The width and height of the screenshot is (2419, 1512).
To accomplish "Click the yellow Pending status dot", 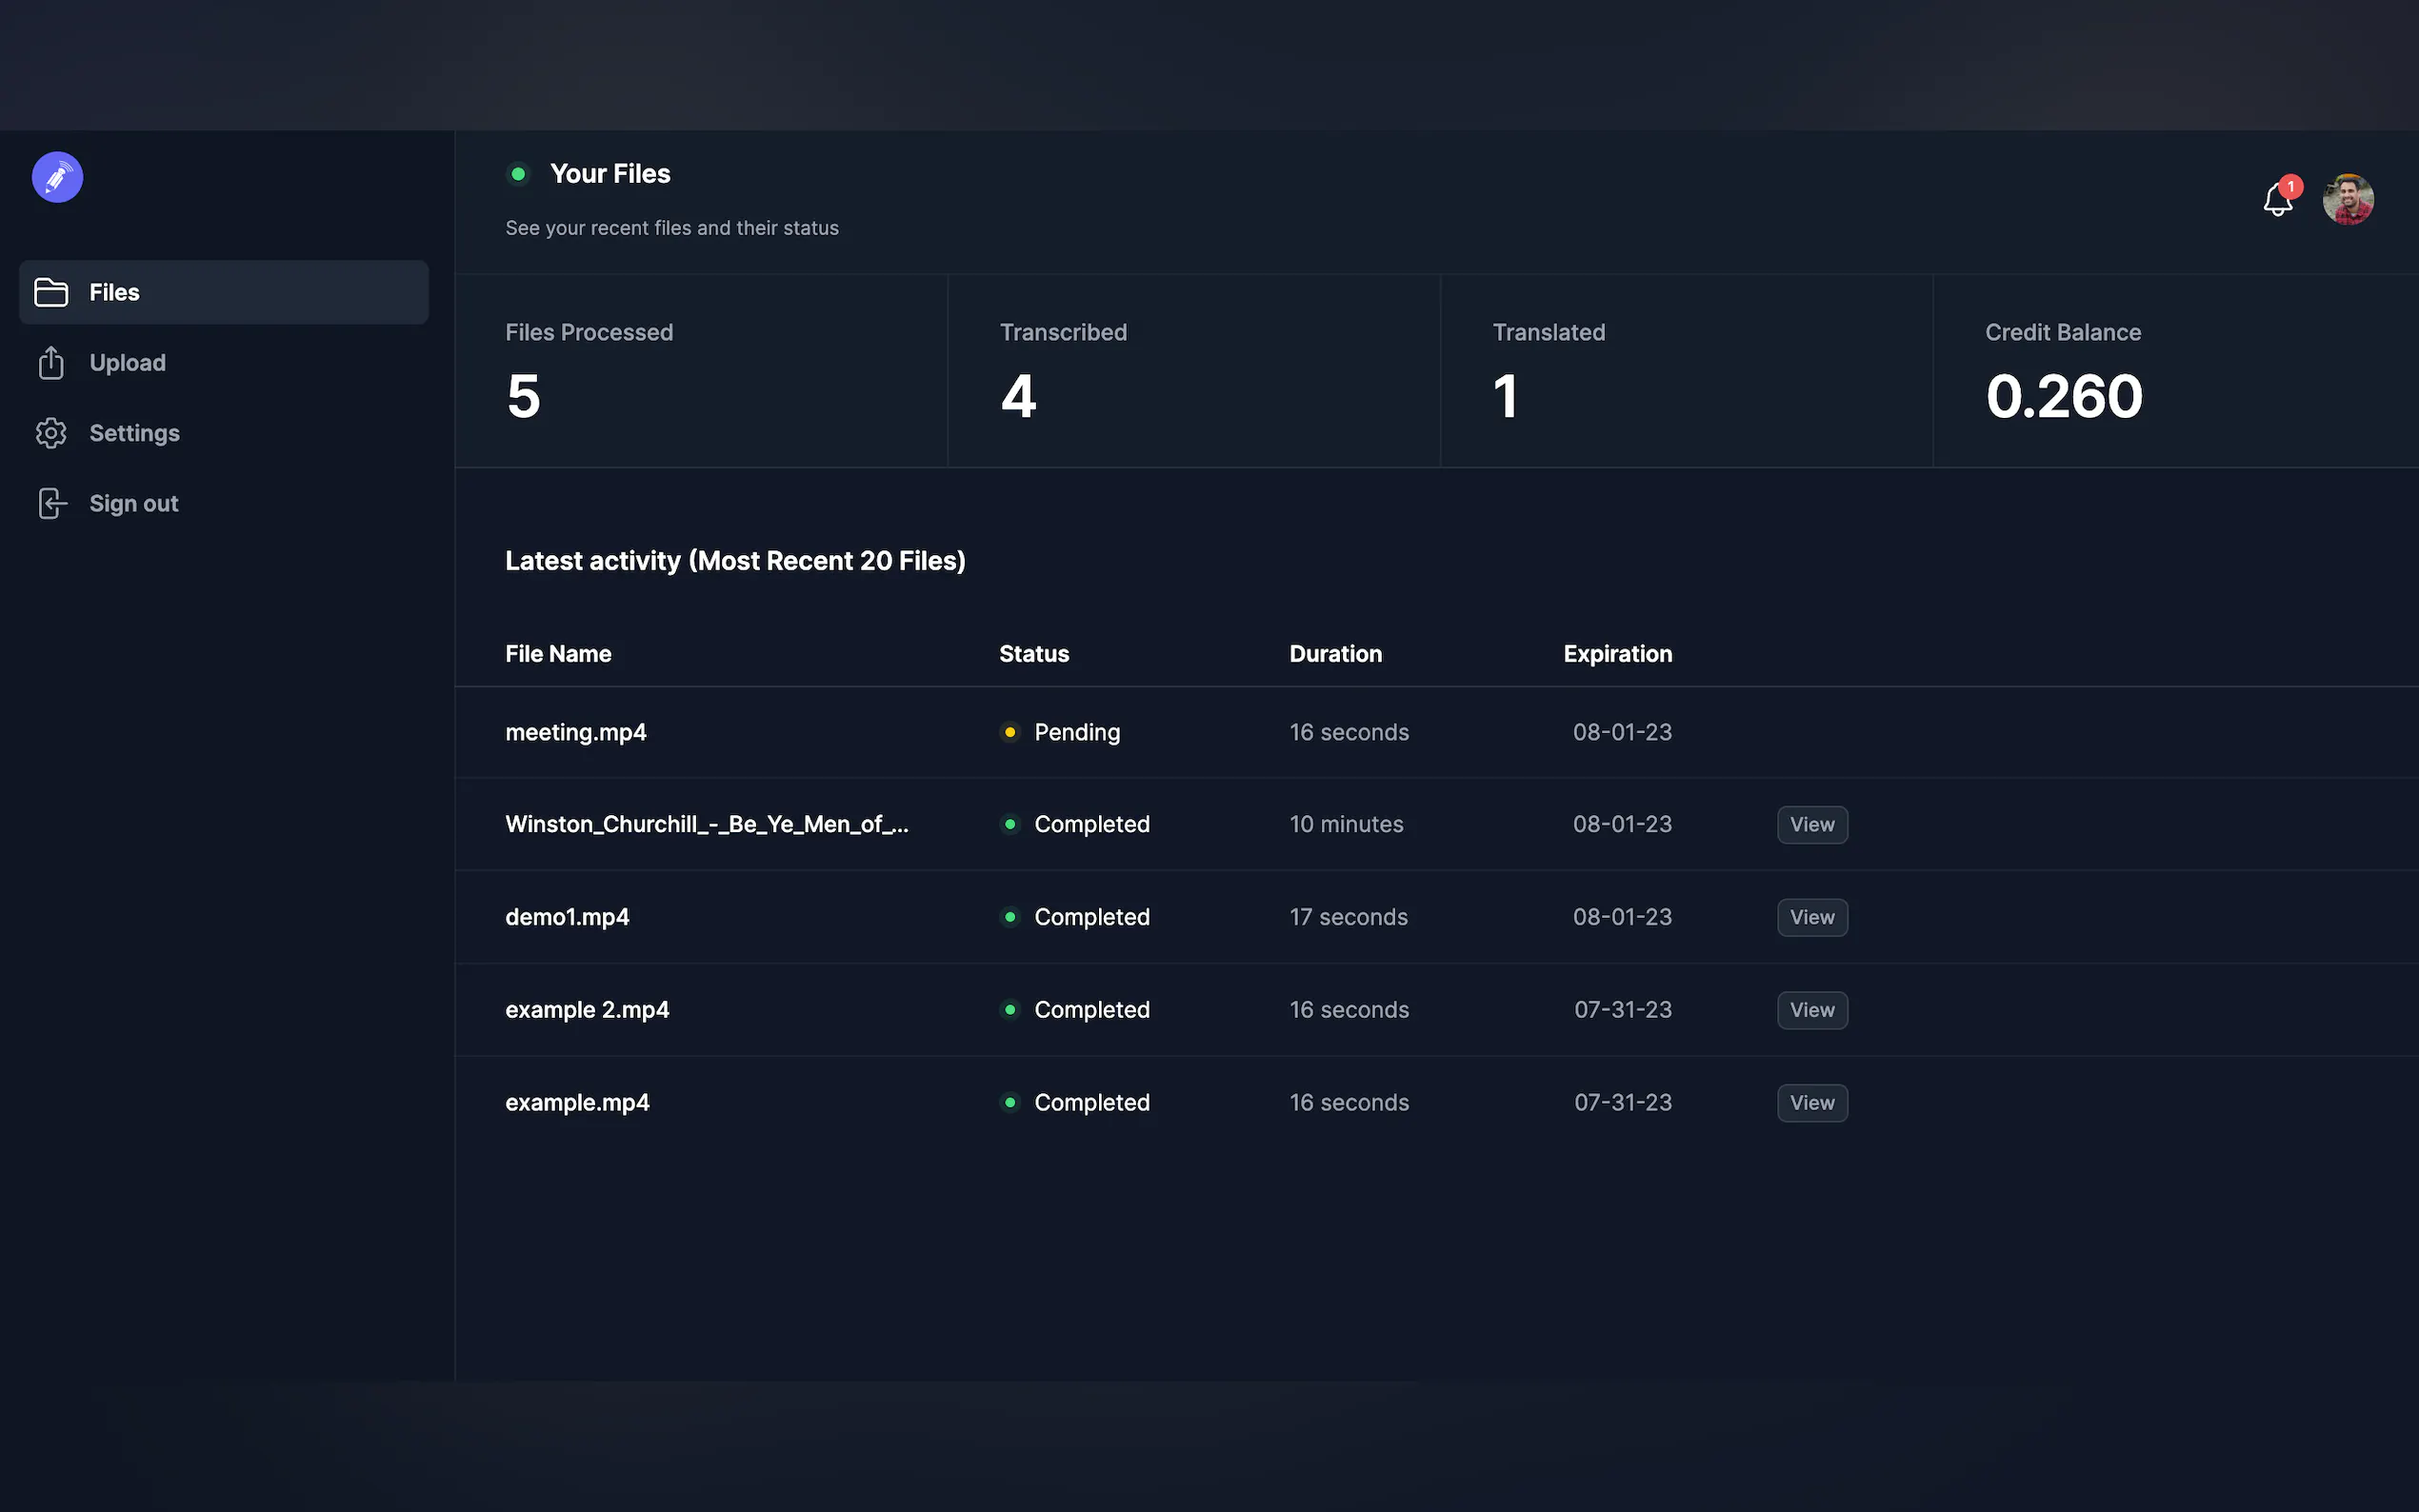I will tap(1010, 732).
